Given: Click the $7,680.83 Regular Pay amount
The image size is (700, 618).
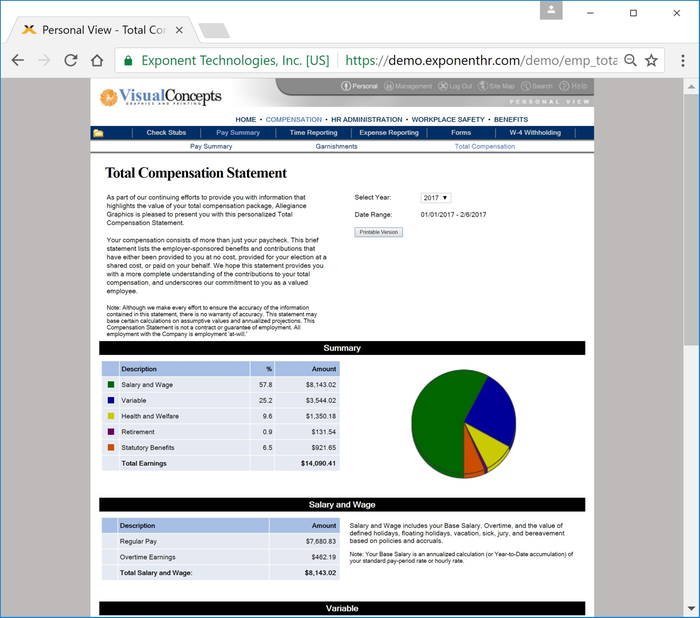Looking at the screenshot, I should pos(321,541).
